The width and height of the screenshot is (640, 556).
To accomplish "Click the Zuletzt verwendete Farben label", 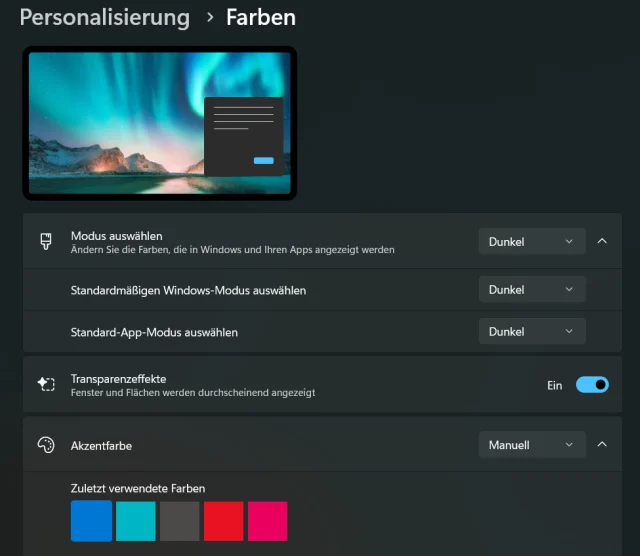I will pos(138,488).
